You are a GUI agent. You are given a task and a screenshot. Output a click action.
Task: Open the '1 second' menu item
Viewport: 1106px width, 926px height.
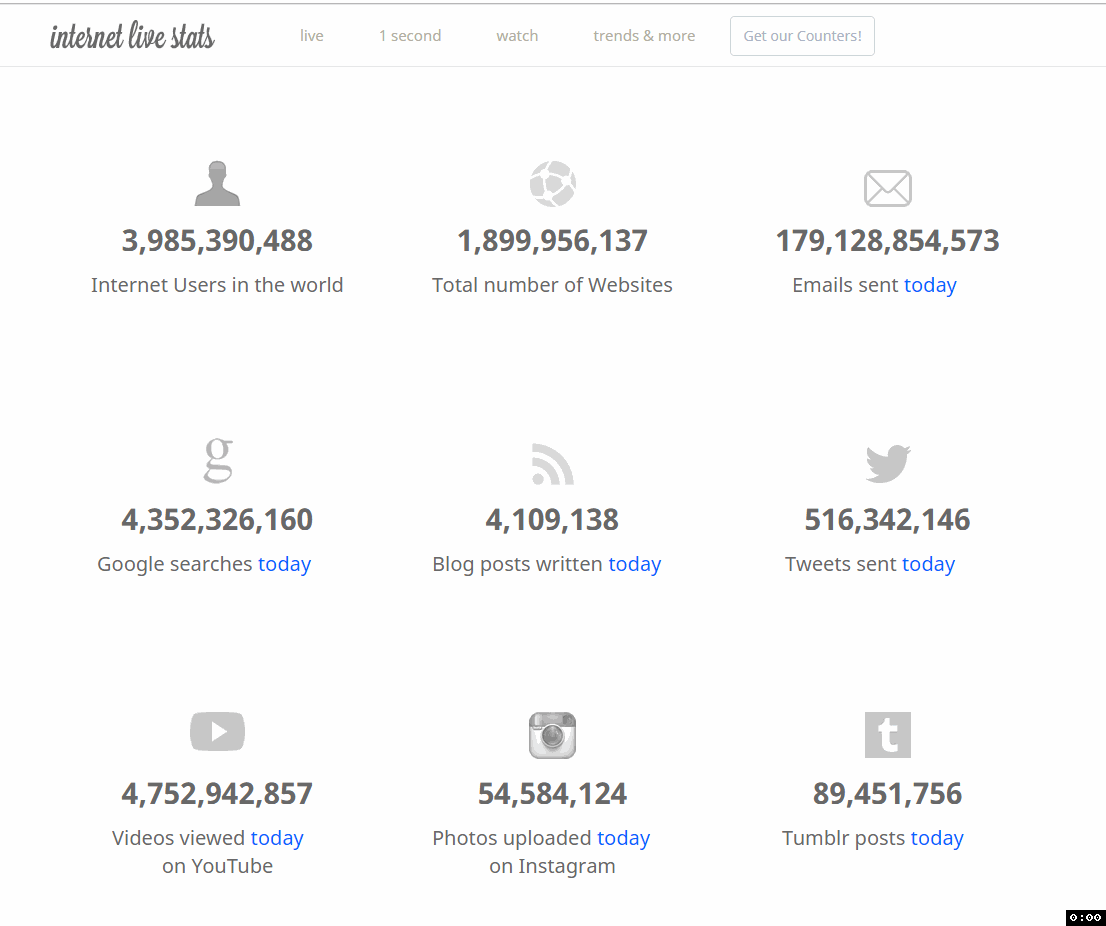coord(410,36)
